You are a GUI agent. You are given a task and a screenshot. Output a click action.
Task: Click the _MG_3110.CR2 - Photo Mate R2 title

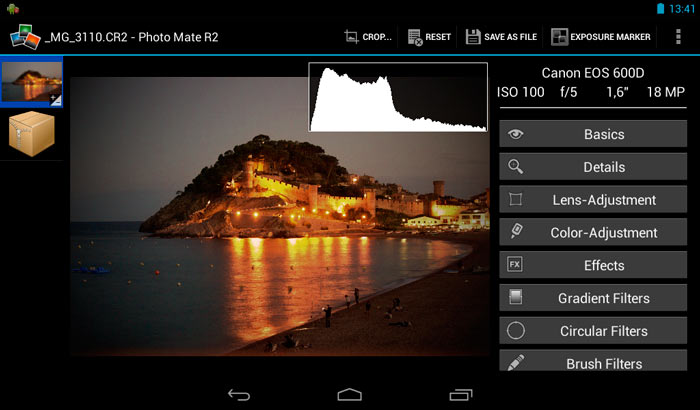click(132, 37)
